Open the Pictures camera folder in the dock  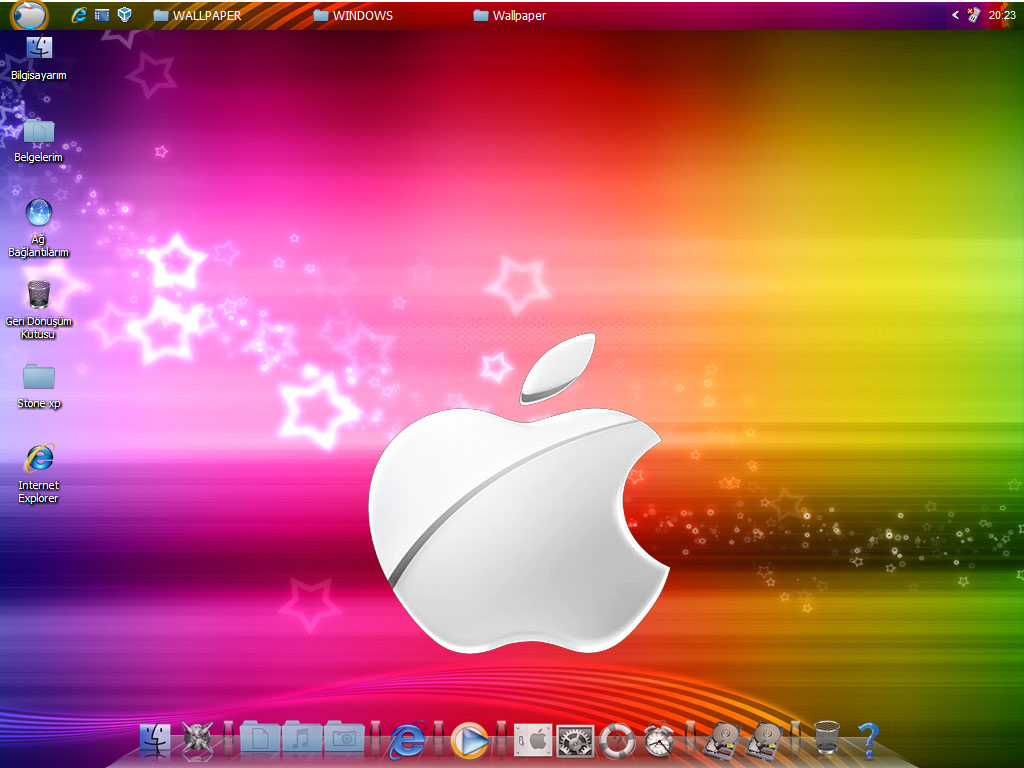[x=344, y=738]
